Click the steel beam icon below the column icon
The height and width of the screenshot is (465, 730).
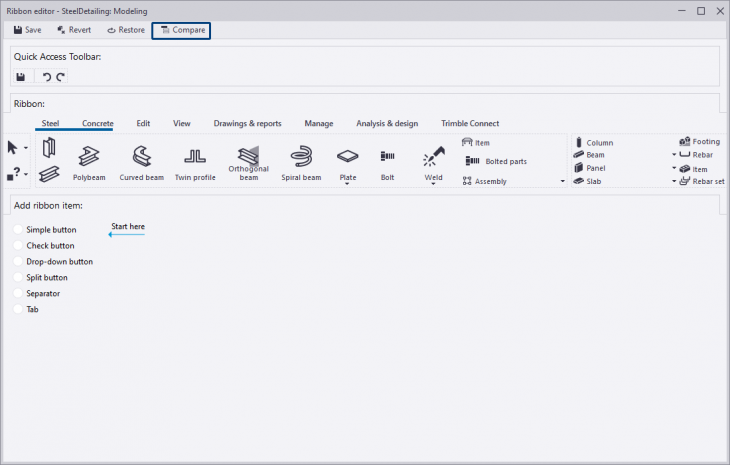(49, 174)
